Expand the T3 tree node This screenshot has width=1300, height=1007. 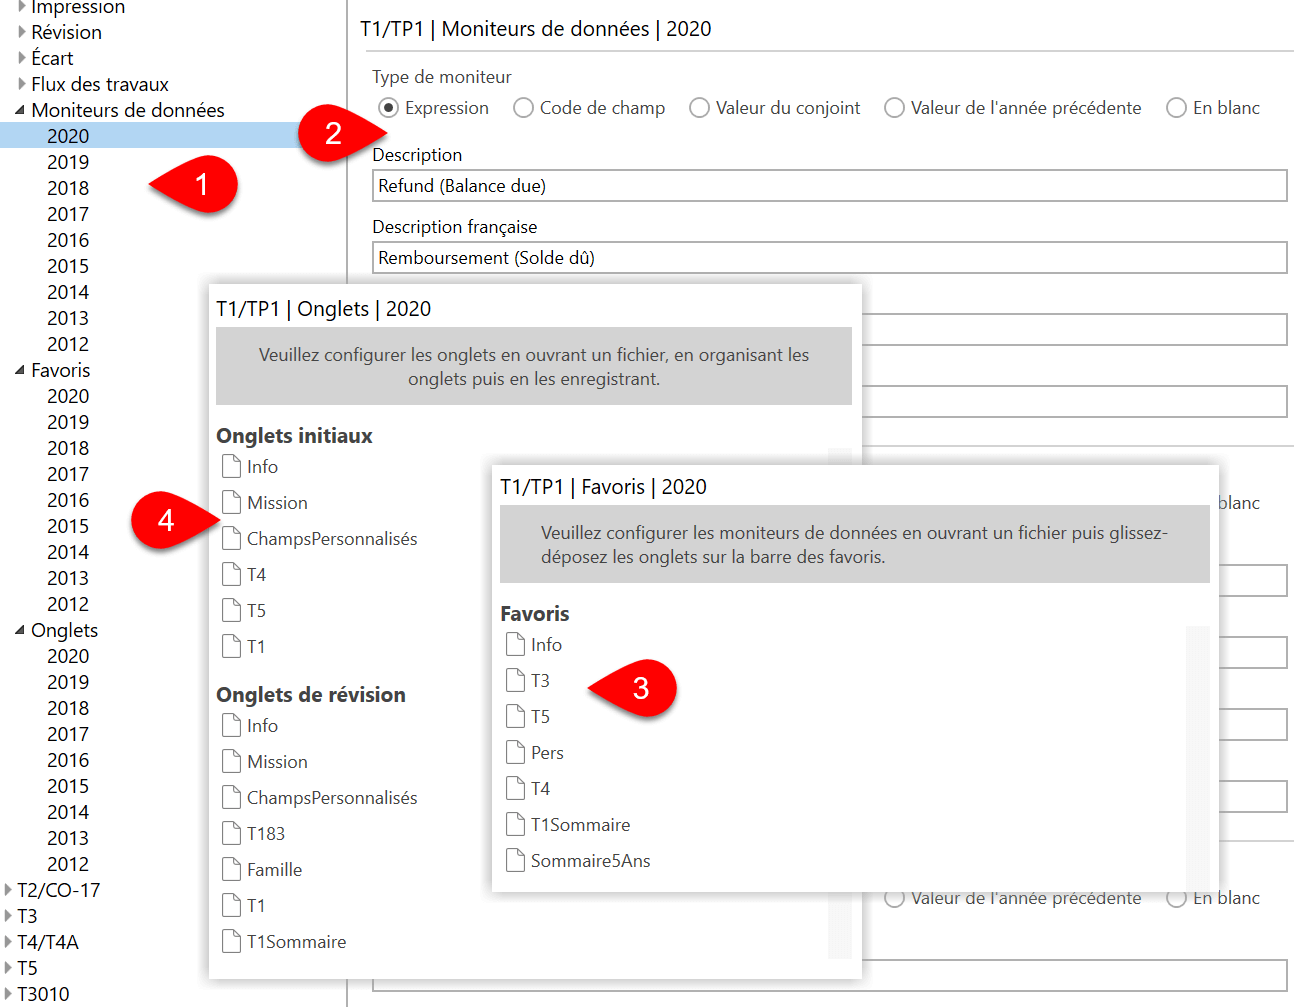pos(8,916)
